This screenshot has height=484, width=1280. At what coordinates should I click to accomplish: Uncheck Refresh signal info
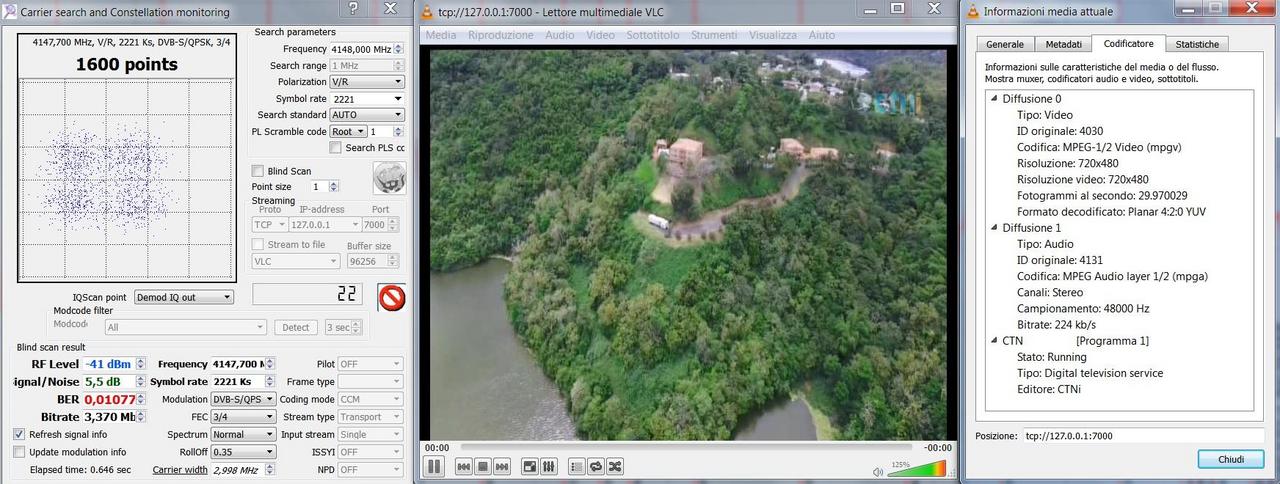click(x=20, y=434)
